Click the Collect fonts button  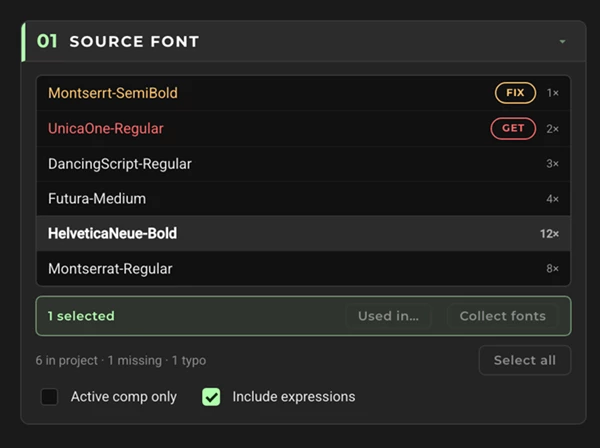pos(502,316)
